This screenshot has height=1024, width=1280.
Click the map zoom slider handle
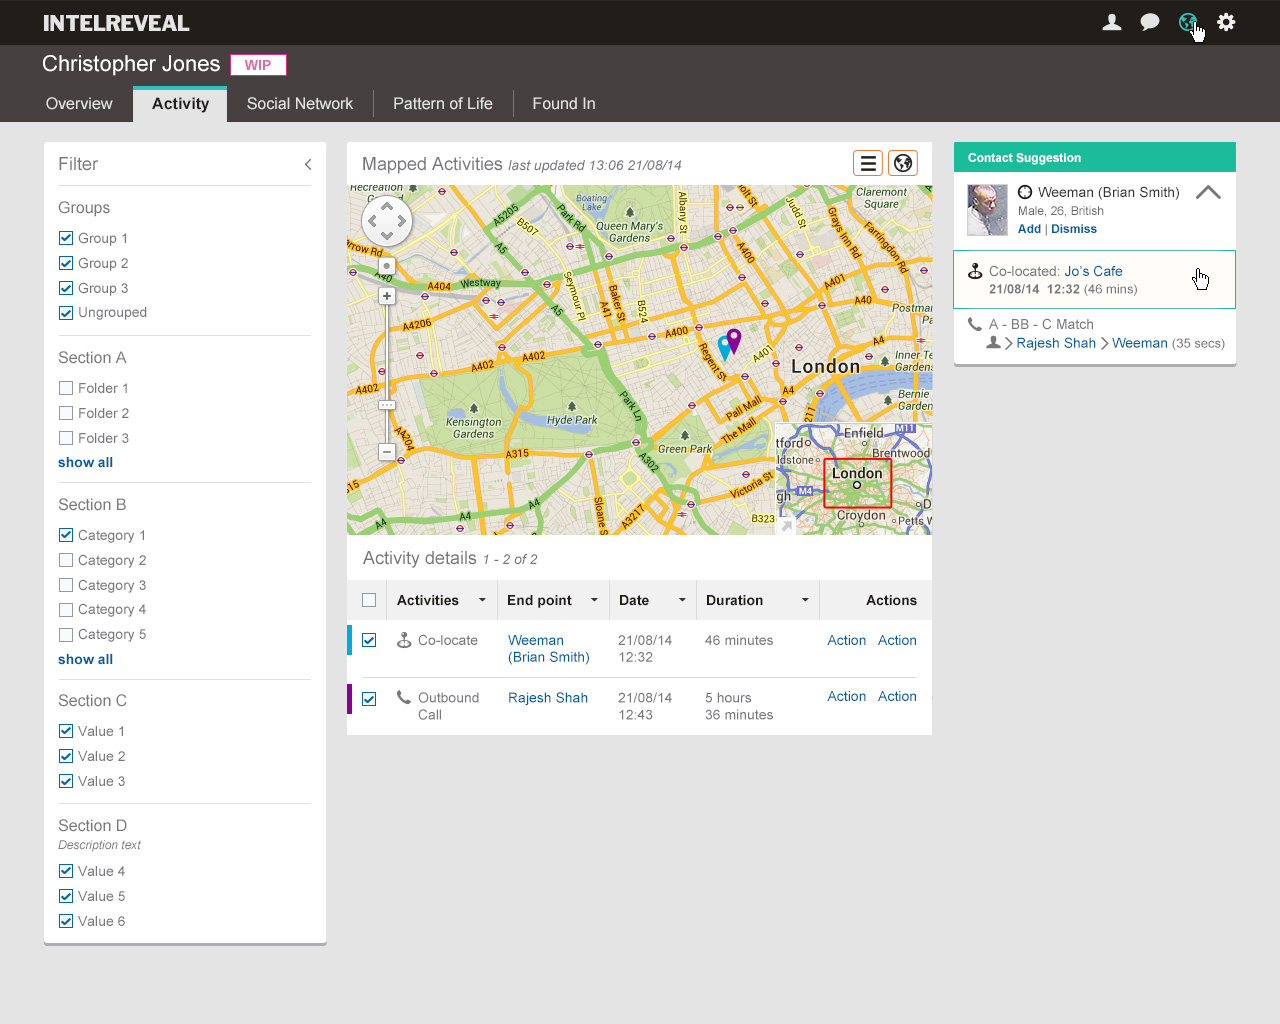[x=387, y=405]
